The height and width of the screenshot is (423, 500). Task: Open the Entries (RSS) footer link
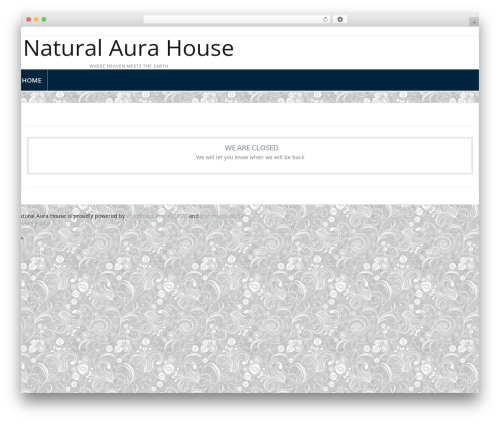coord(171,216)
